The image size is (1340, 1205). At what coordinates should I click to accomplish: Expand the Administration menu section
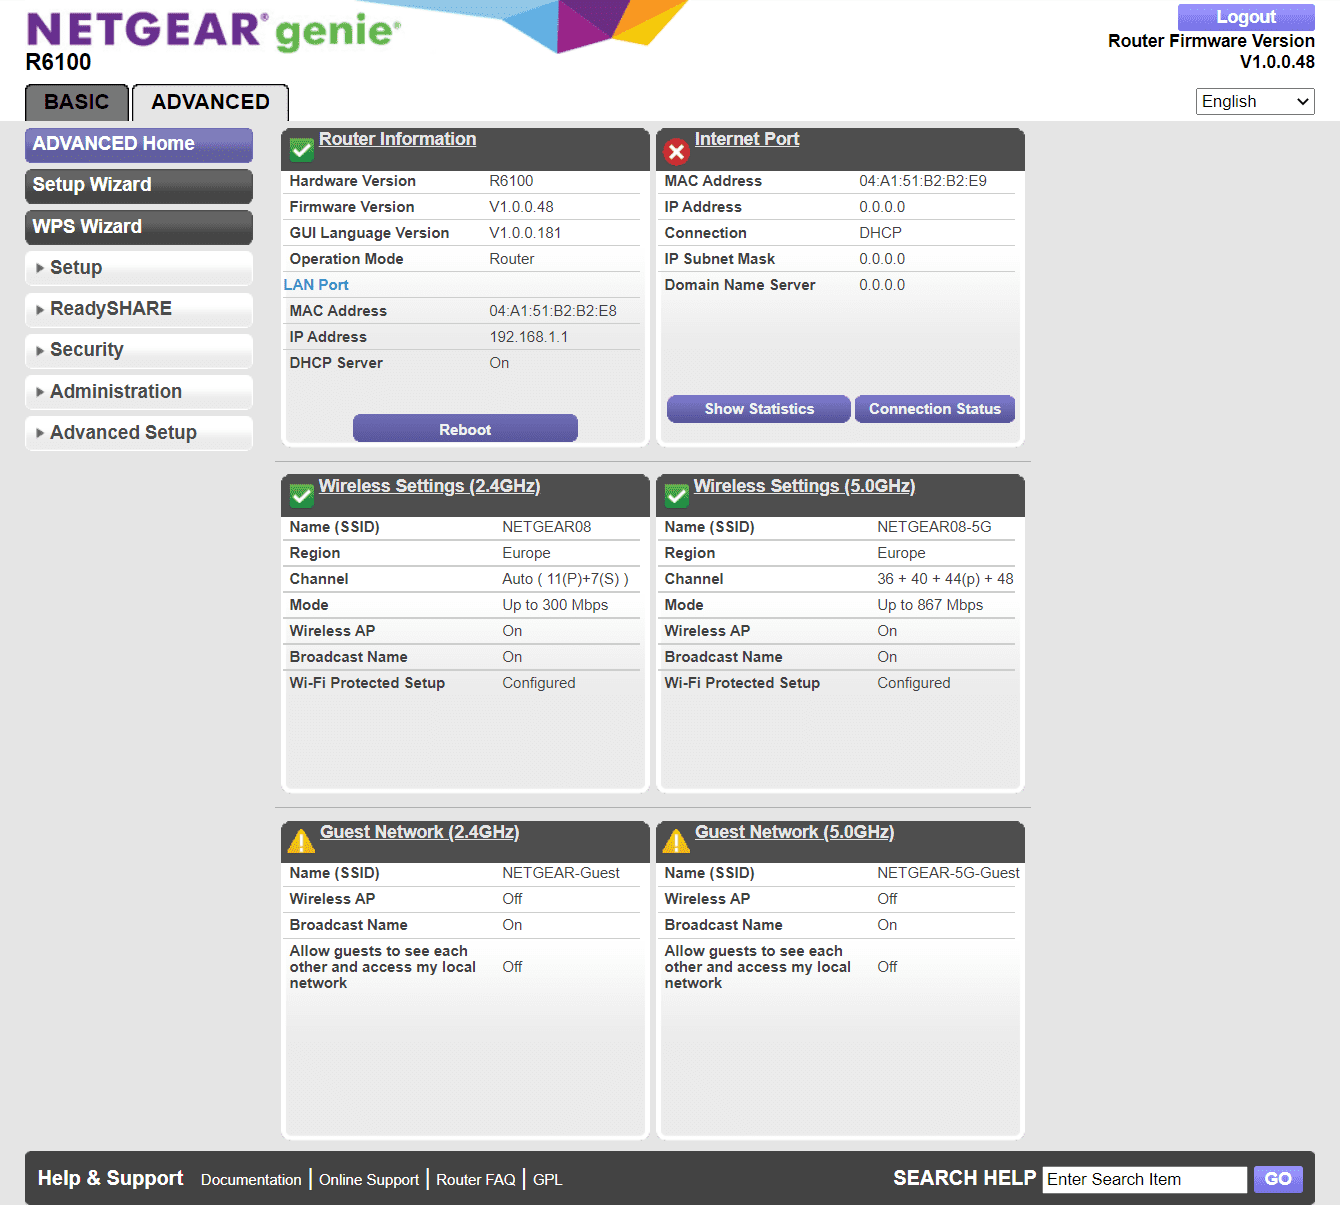click(139, 392)
